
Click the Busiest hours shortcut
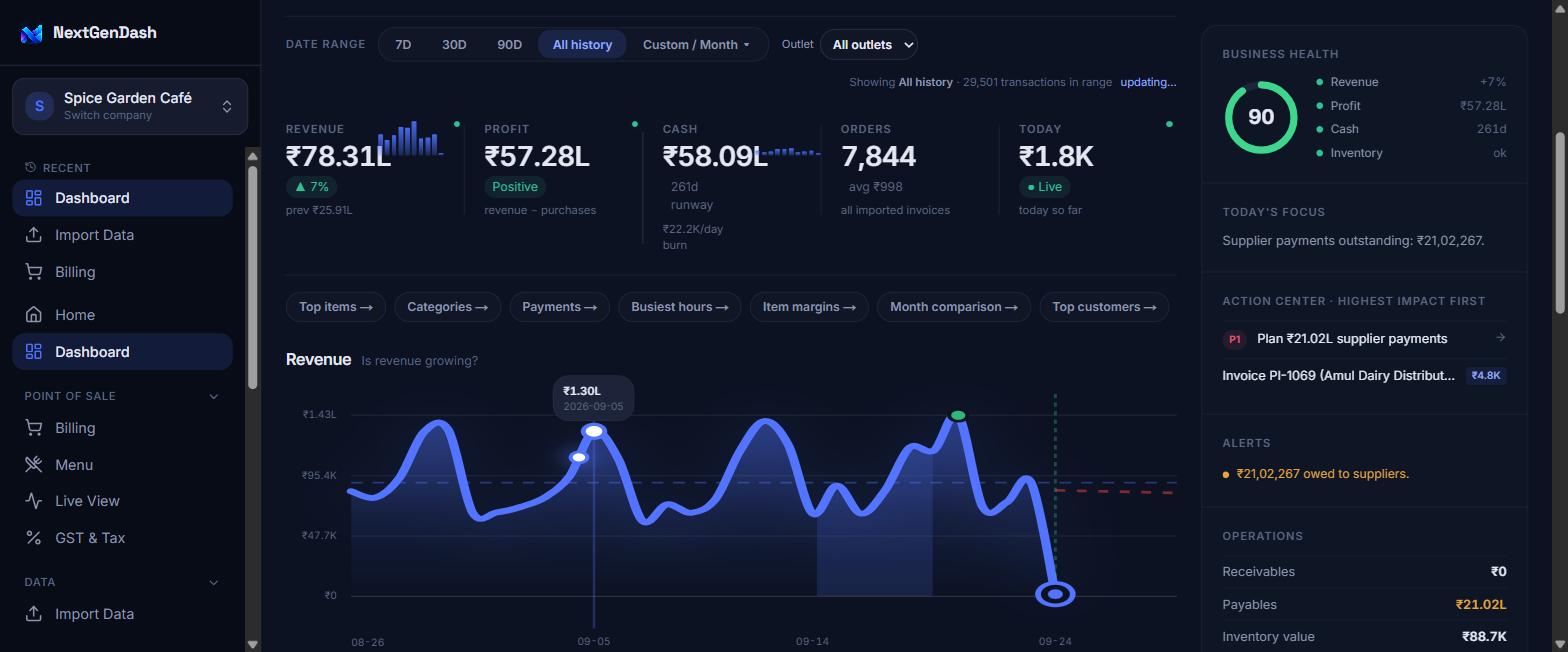[680, 307]
